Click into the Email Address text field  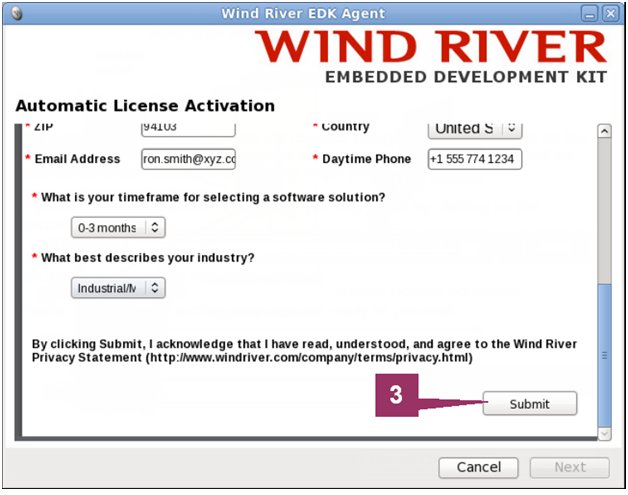click(x=188, y=159)
